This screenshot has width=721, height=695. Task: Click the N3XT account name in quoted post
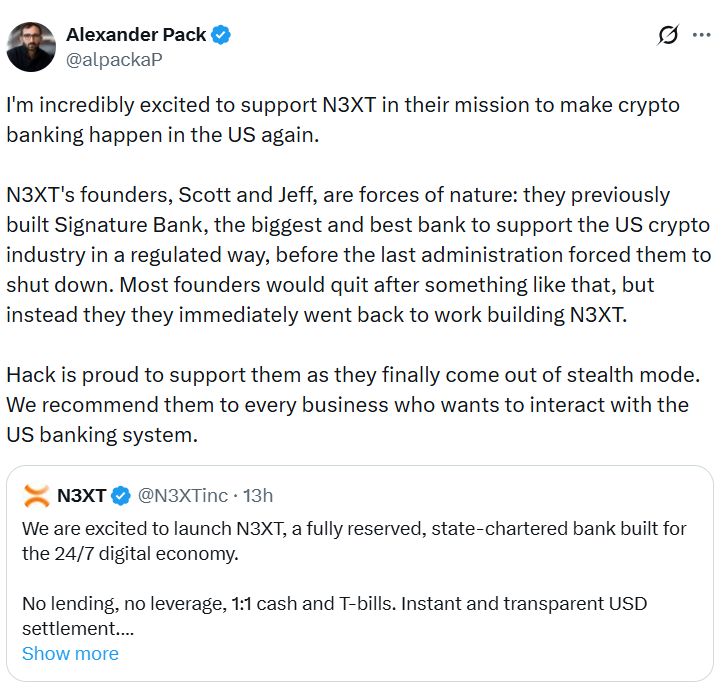tap(82, 495)
